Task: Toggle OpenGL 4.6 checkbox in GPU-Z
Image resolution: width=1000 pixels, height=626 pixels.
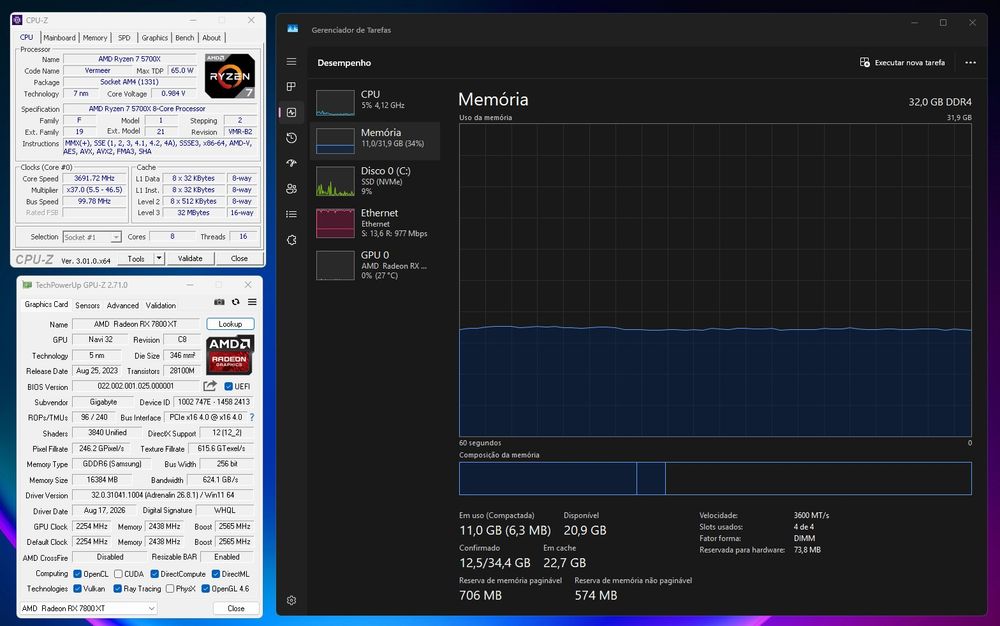Action: pos(205,588)
